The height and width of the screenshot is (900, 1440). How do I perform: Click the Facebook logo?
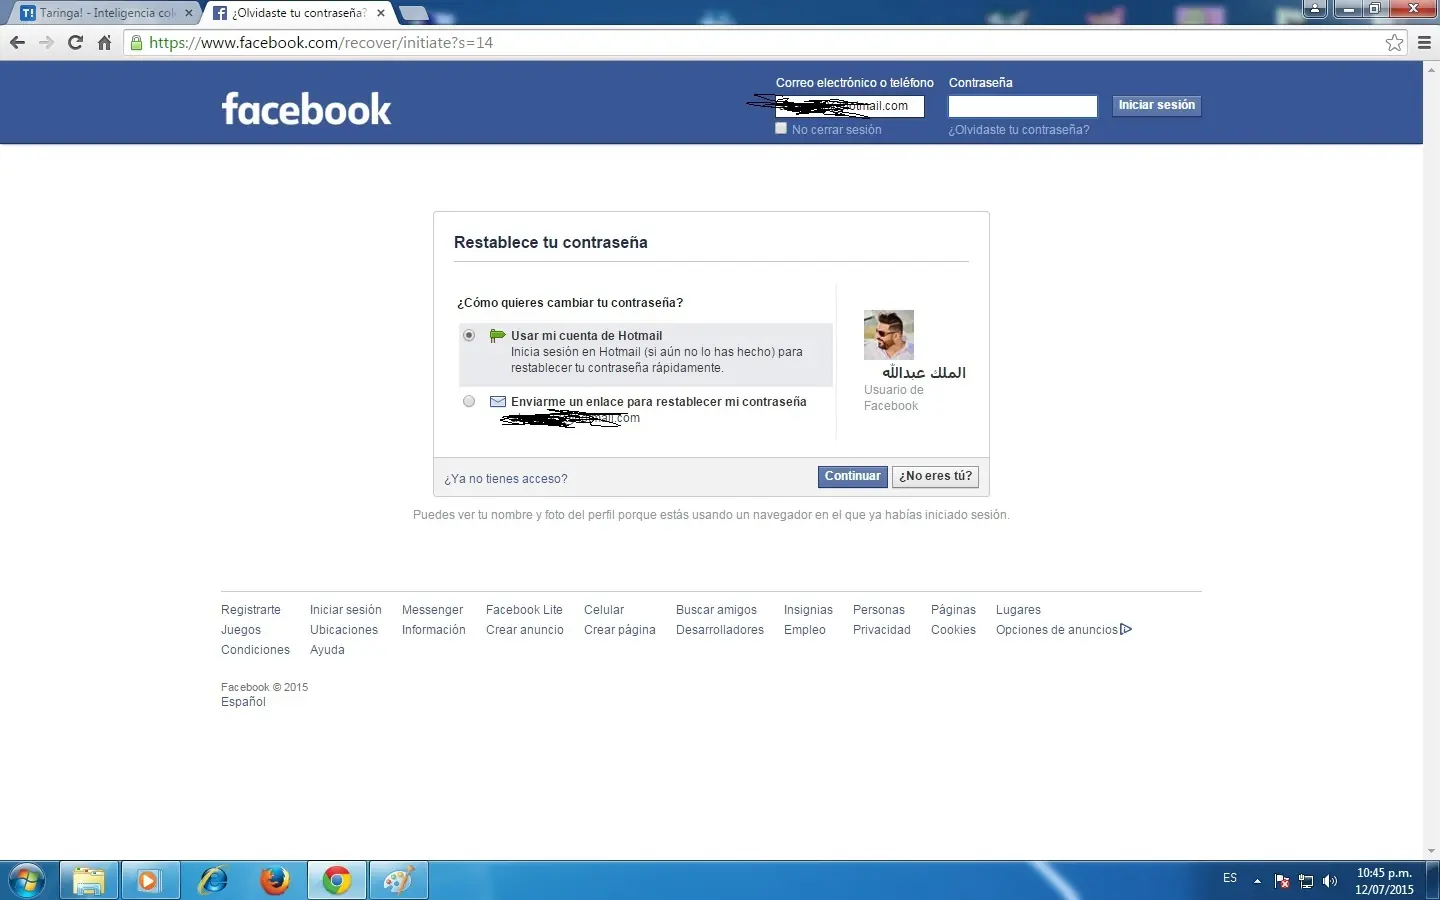306,109
